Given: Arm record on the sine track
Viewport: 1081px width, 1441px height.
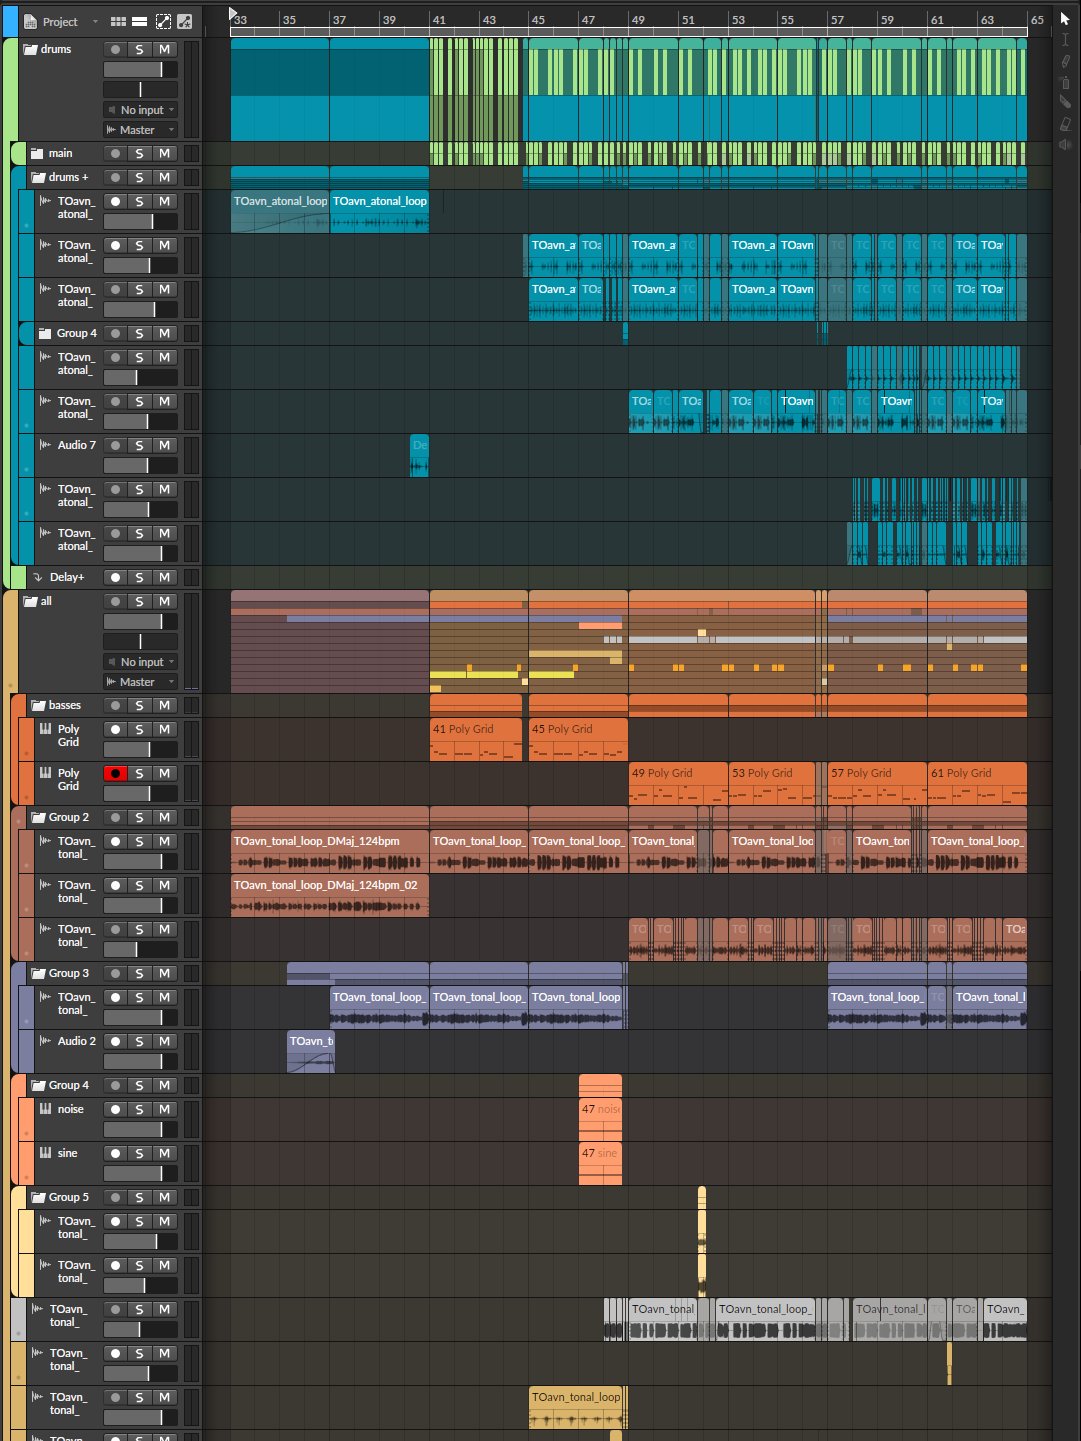Looking at the screenshot, I should tap(115, 1153).
